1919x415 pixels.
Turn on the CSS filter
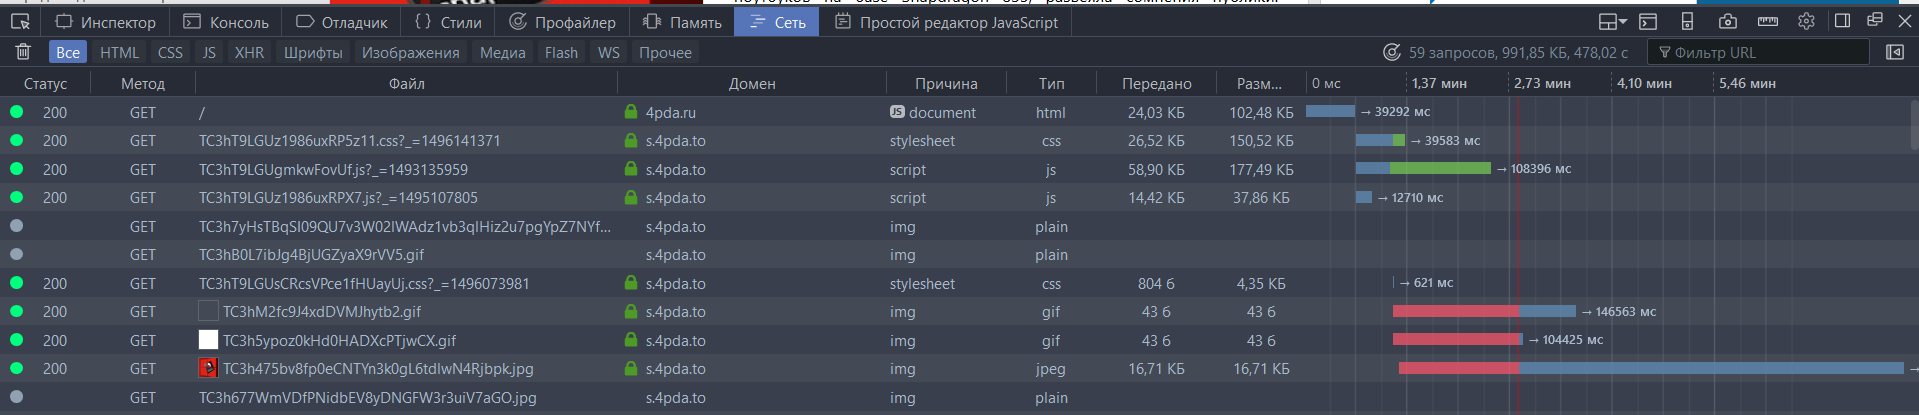[x=170, y=52]
